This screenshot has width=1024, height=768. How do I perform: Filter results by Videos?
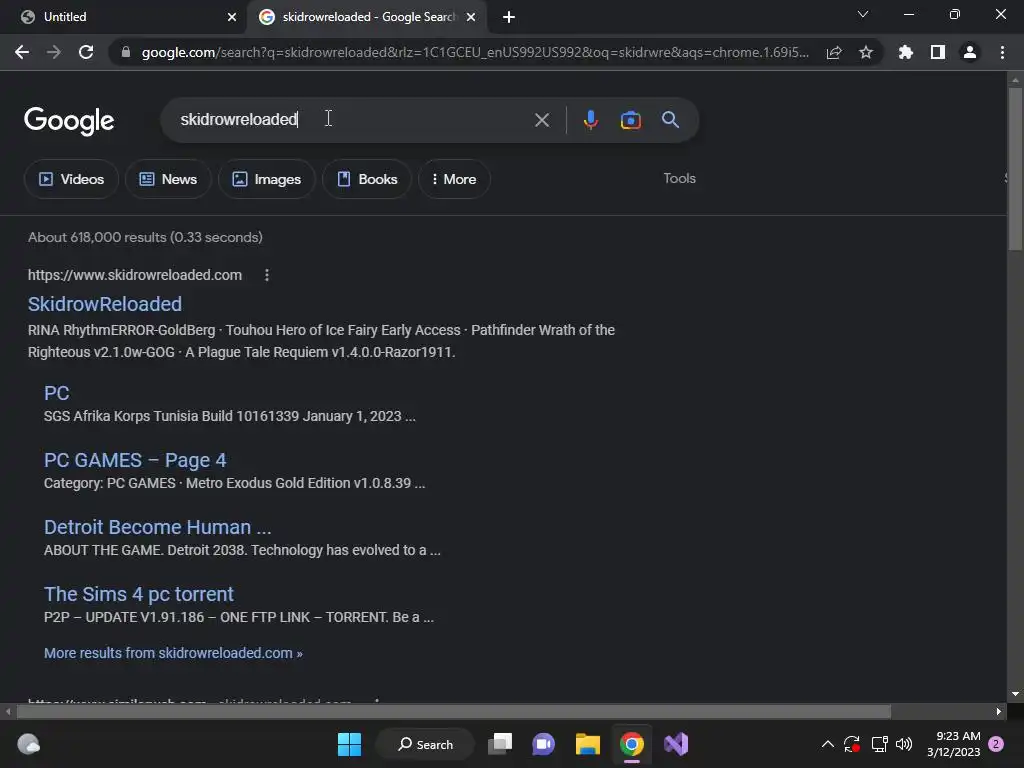coord(71,179)
